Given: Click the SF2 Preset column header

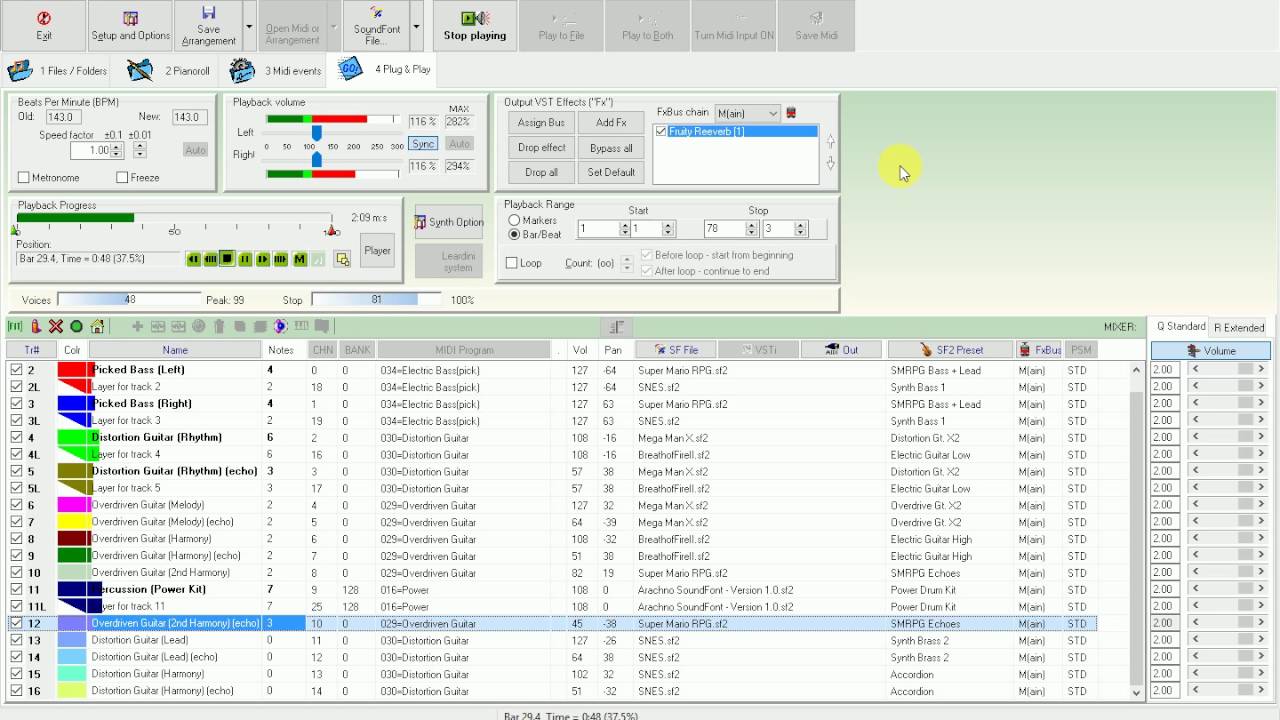Looking at the screenshot, I should tap(949, 350).
